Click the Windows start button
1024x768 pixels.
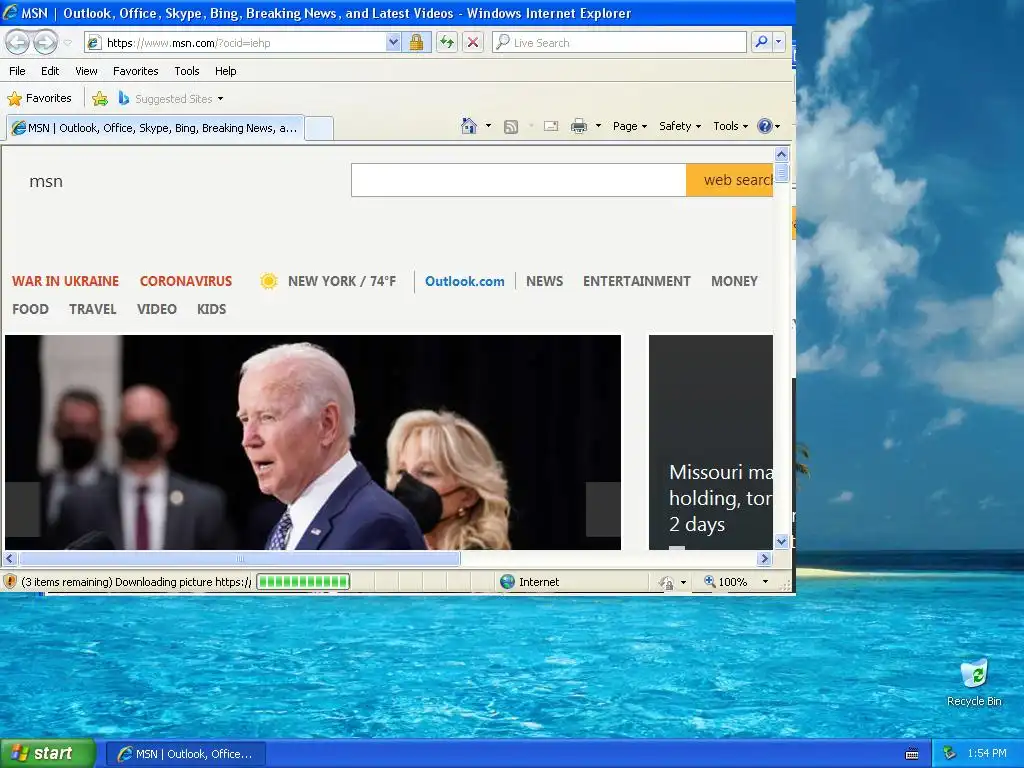click(x=48, y=754)
